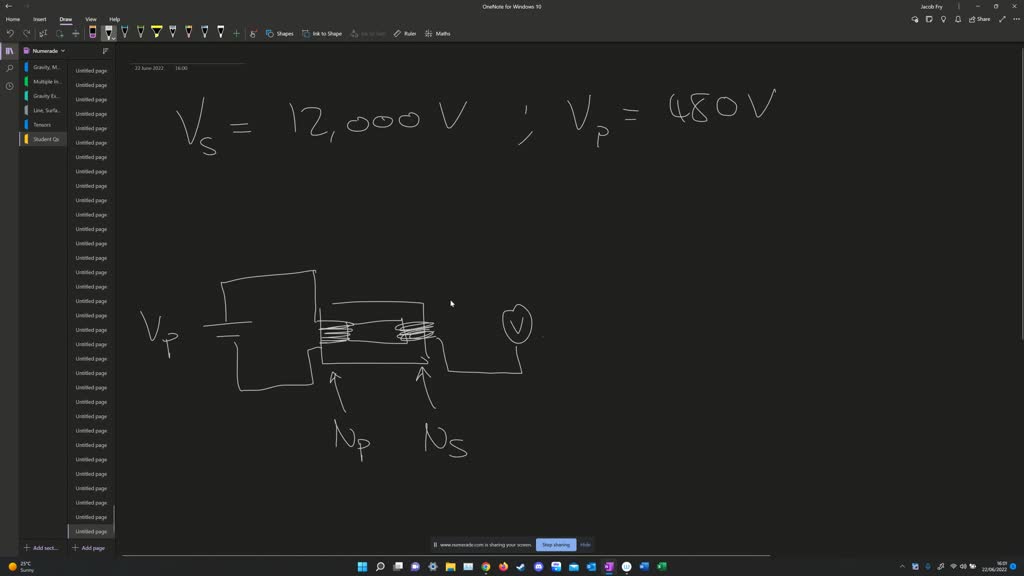Toggle the Ruler on the canvas
Viewport: 1024px width, 576px height.
pyautogui.click(x=404, y=33)
